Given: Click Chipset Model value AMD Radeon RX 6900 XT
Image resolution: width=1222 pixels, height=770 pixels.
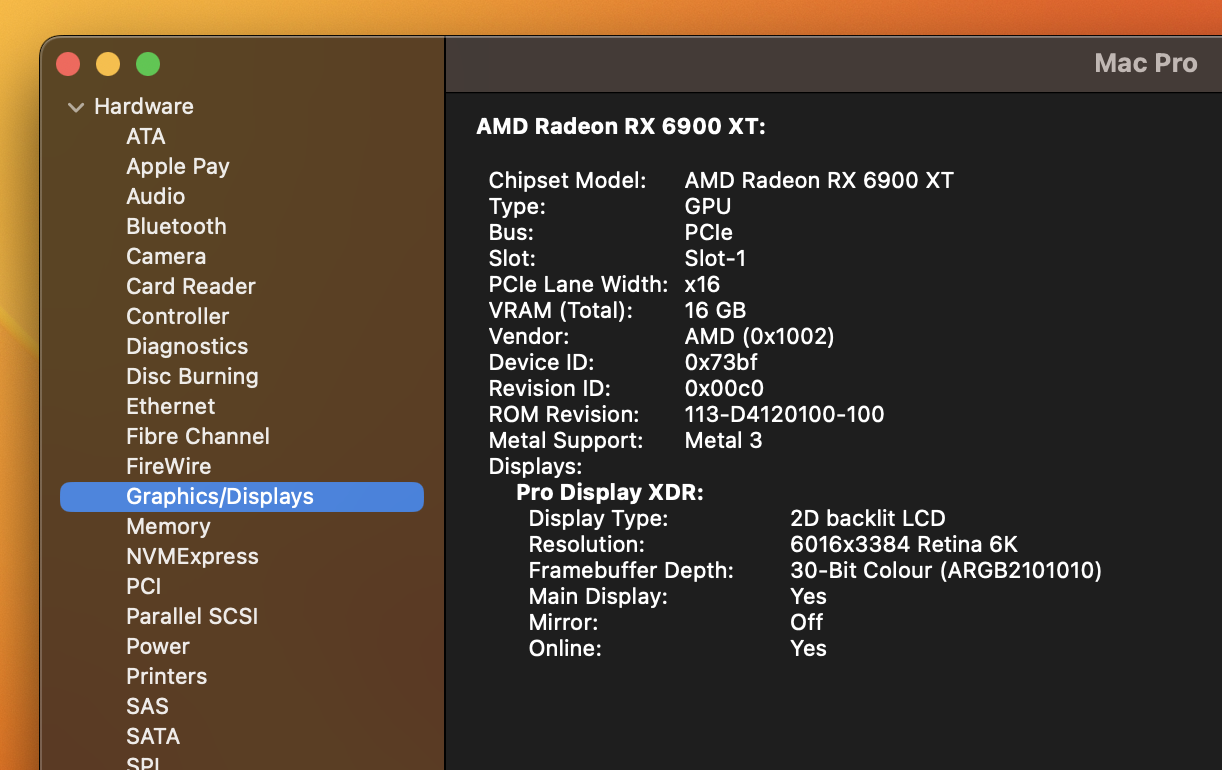Looking at the screenshot, I should (x=819, y=180).
